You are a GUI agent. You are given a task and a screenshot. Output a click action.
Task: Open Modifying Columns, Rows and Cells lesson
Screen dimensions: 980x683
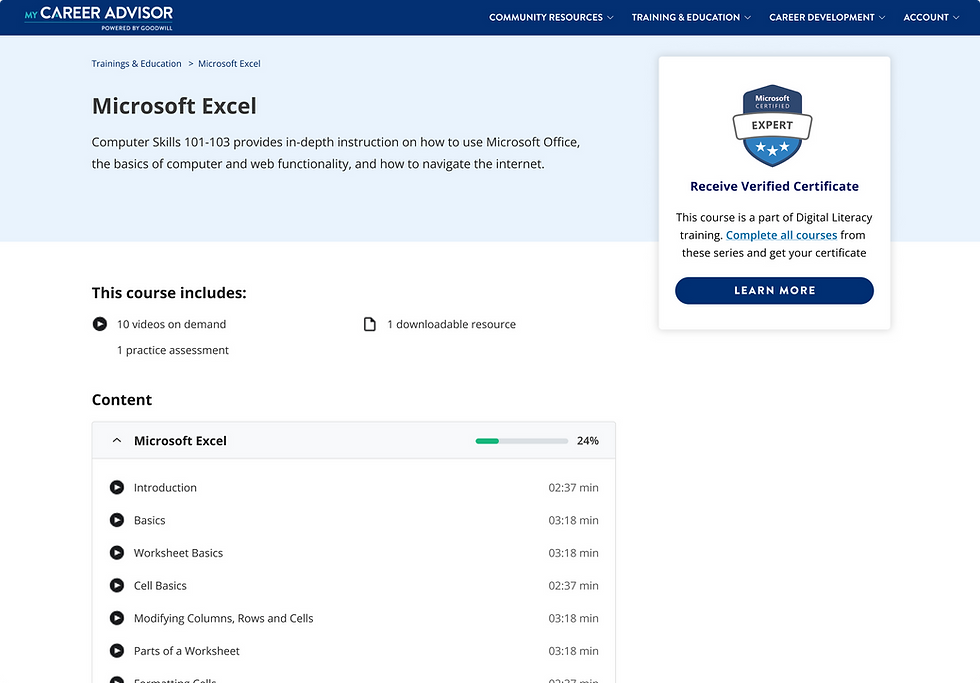(x=223, y=619)
